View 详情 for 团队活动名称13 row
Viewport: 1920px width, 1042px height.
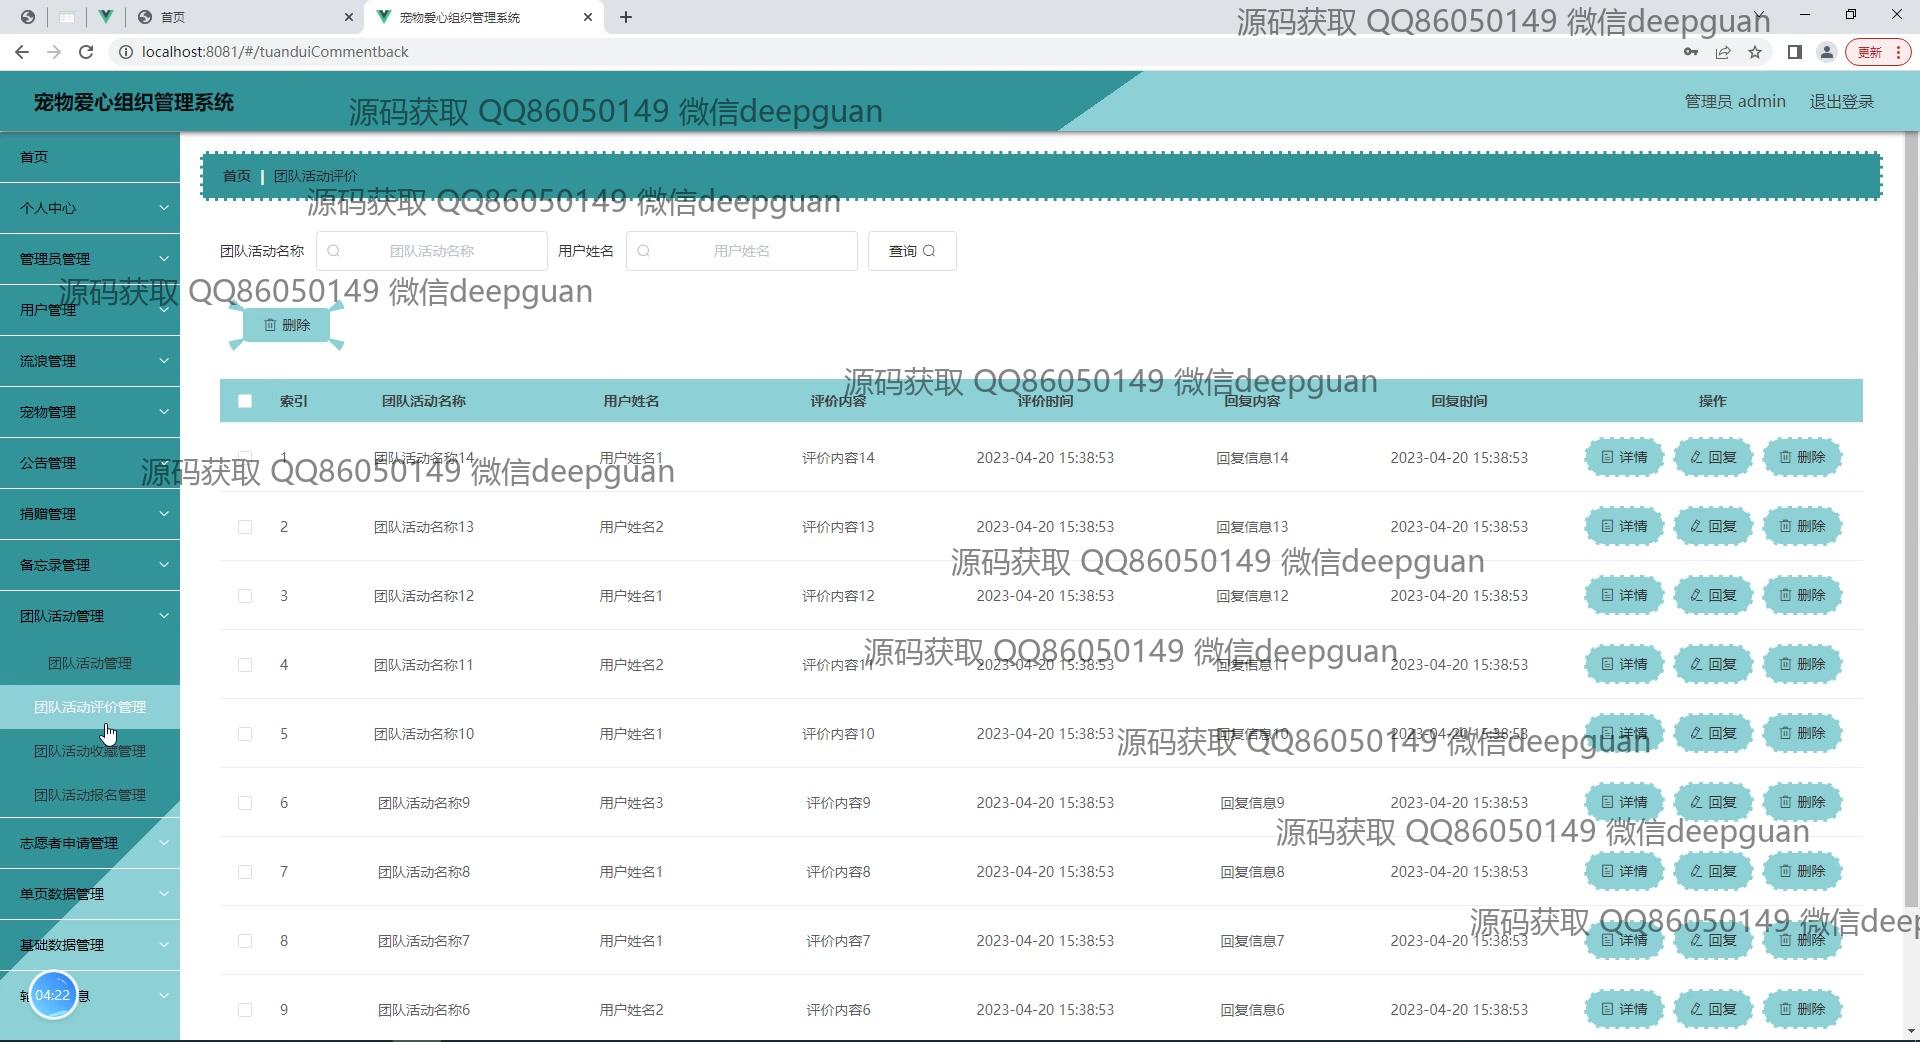pos(1624,526)
